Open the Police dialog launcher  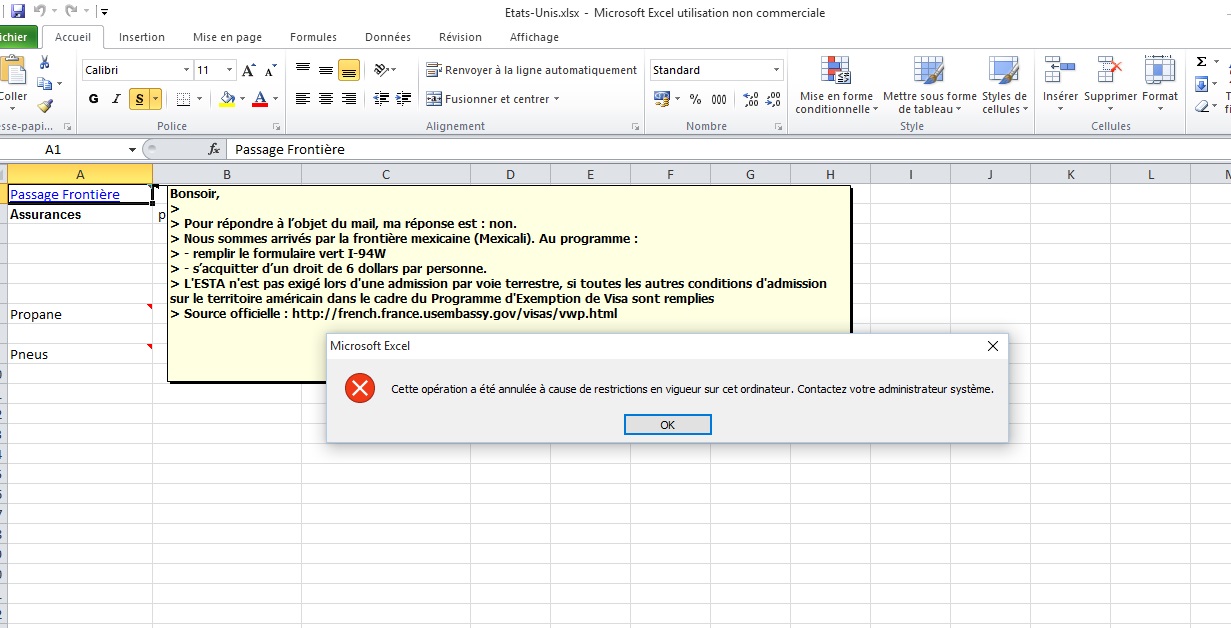[276, 127]
